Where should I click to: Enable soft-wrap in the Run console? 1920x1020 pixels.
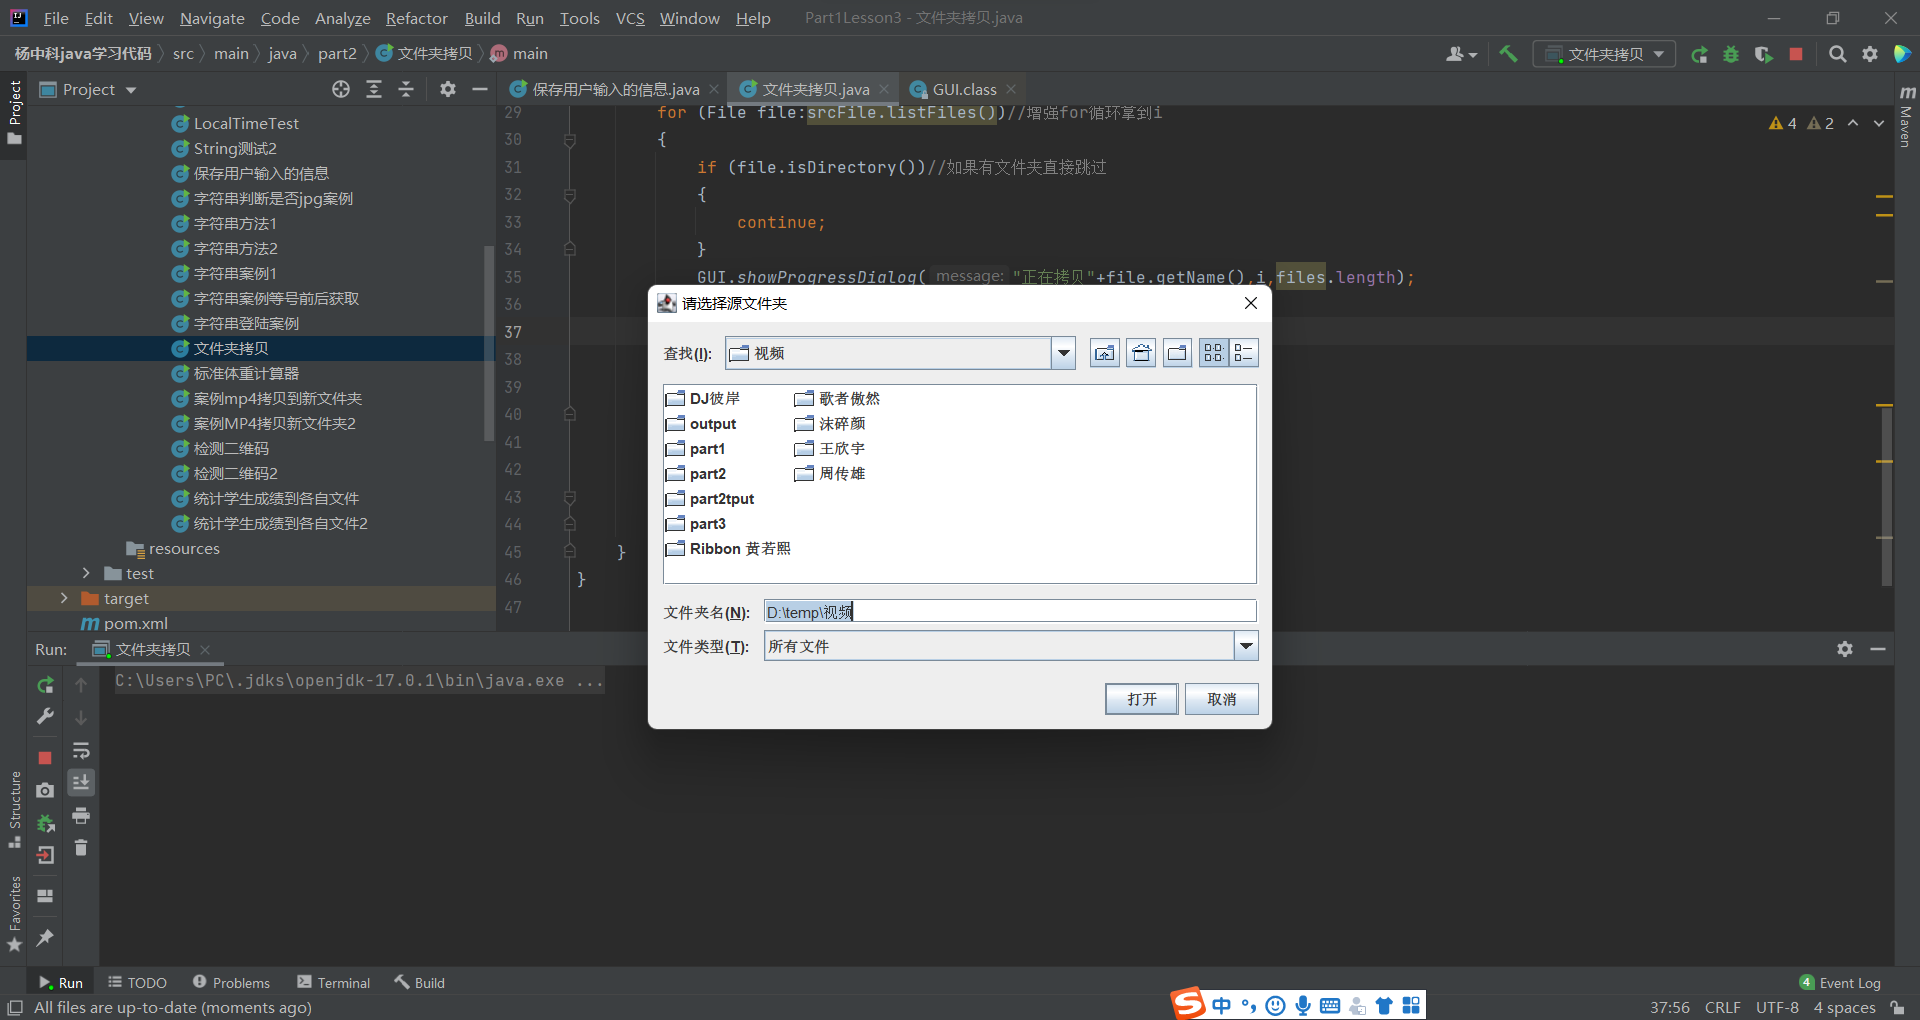click(81, 750)
